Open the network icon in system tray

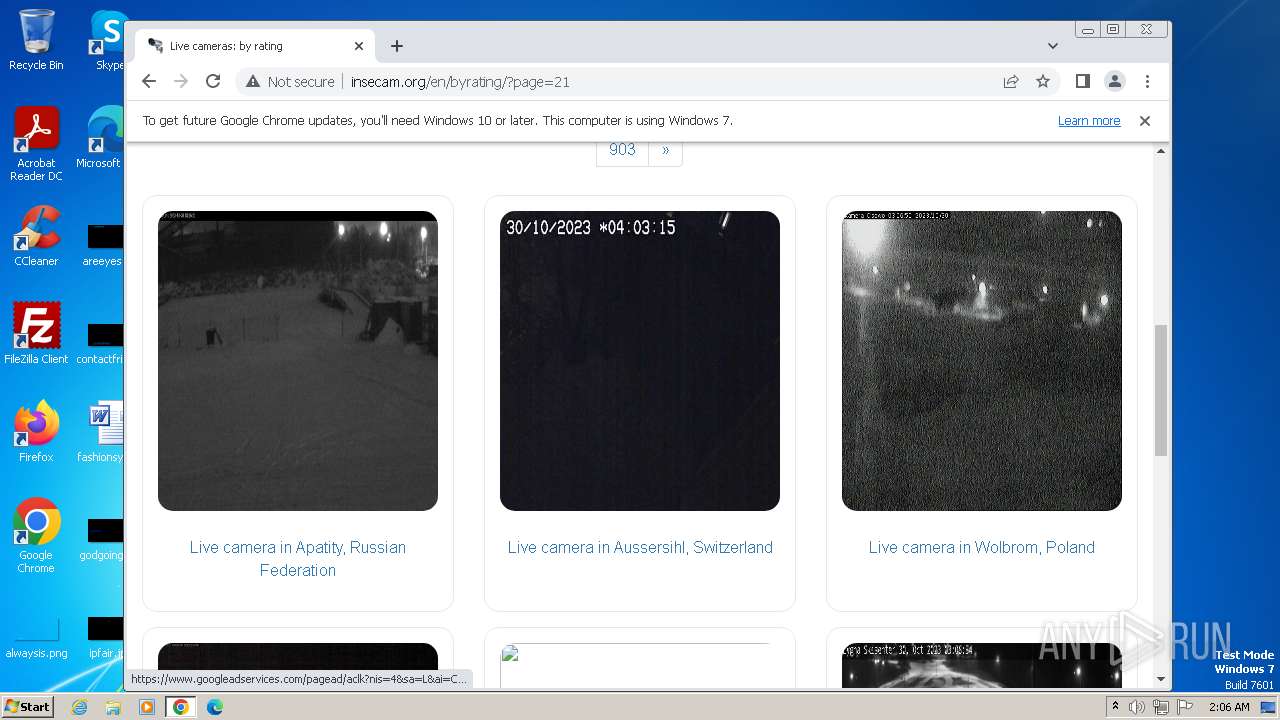coord(1161,707)
